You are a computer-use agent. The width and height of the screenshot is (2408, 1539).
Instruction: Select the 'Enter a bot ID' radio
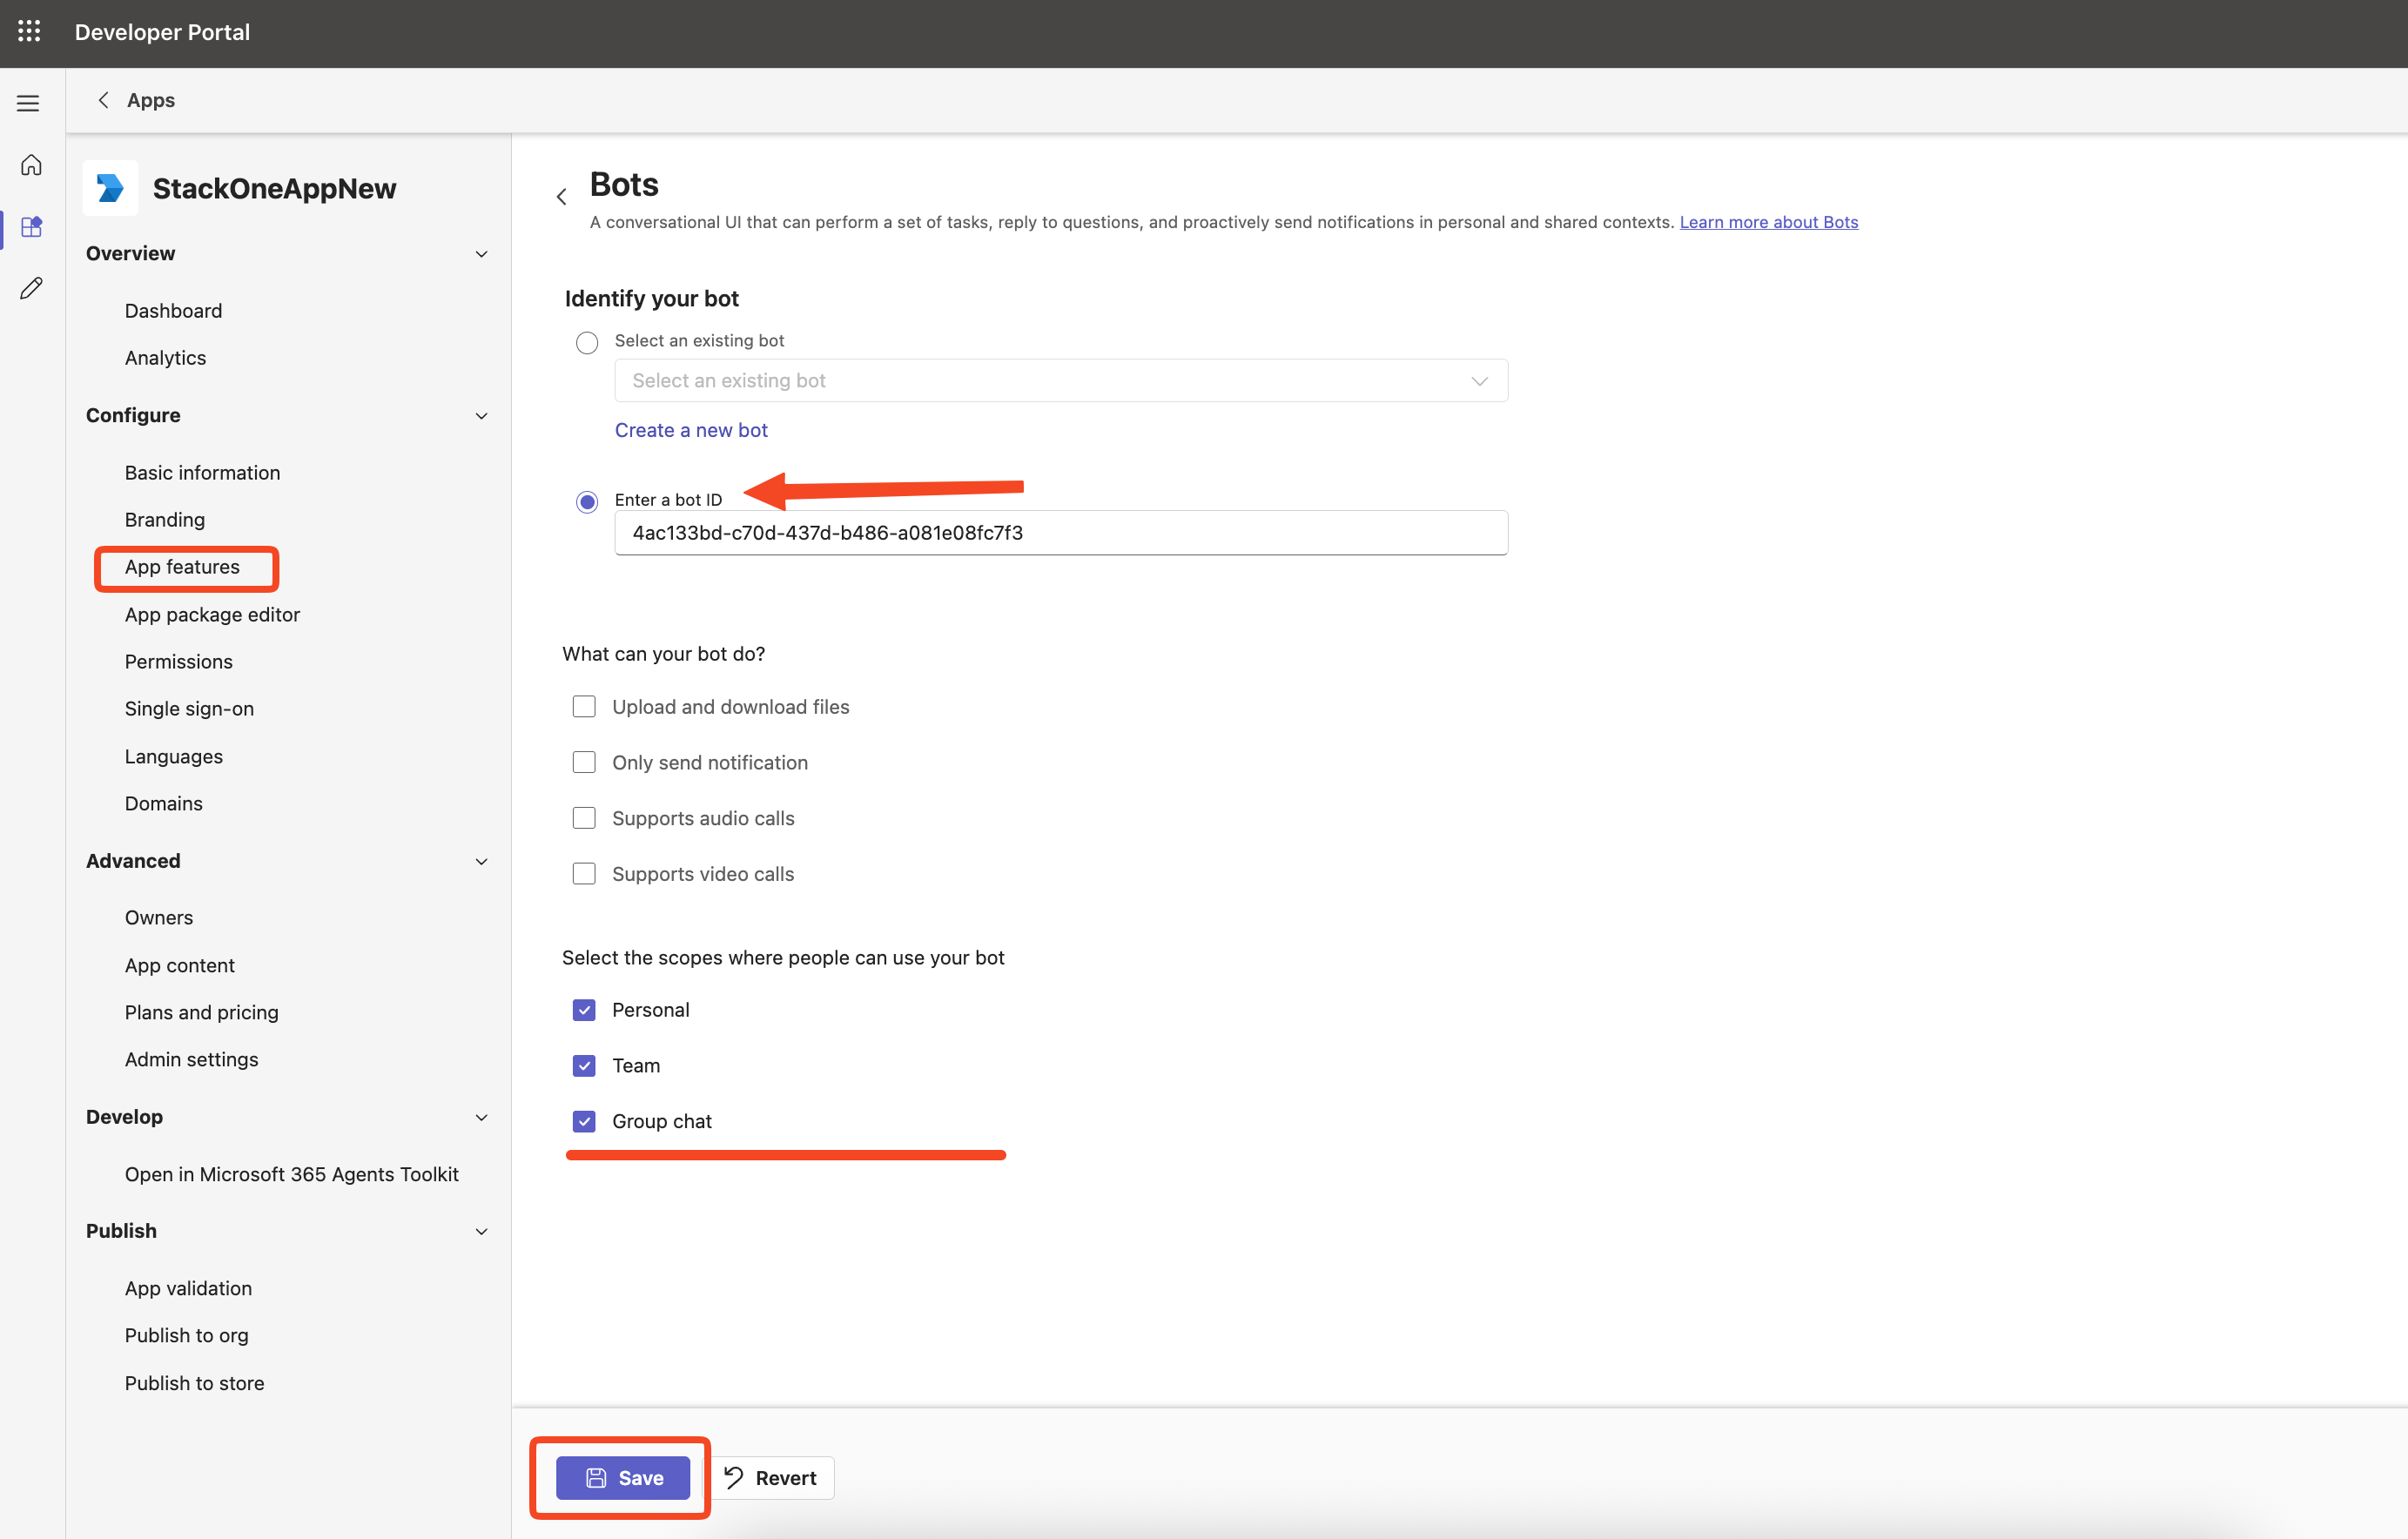pos(587,502)
